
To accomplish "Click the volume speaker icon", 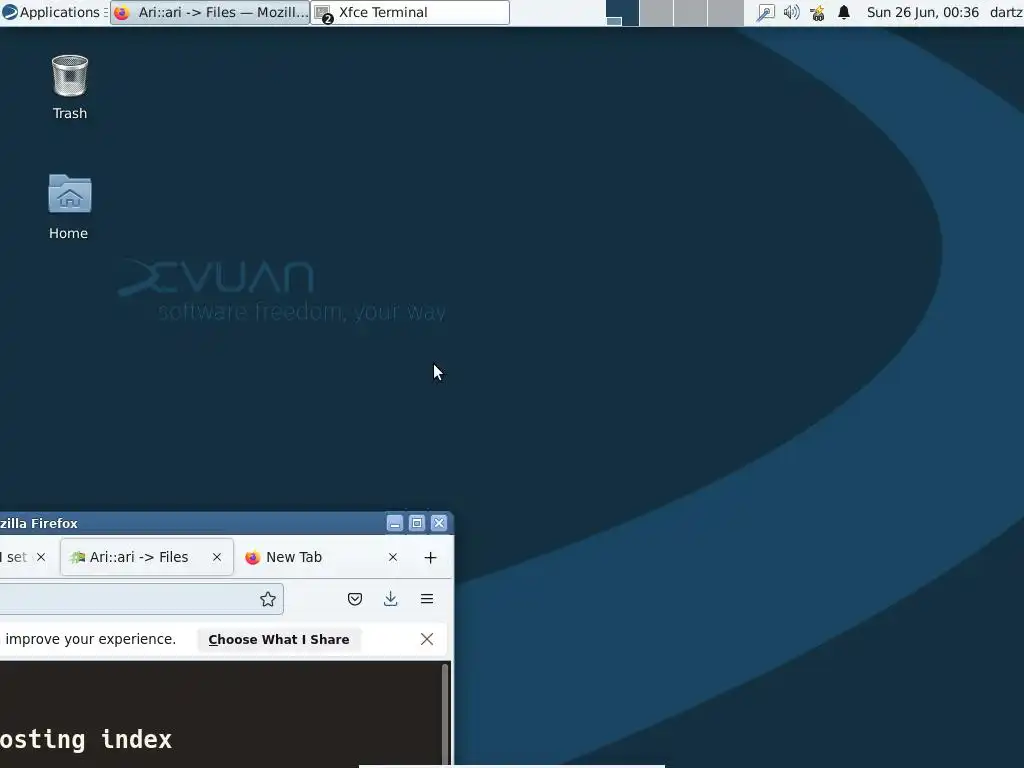I will pos(791,12).
